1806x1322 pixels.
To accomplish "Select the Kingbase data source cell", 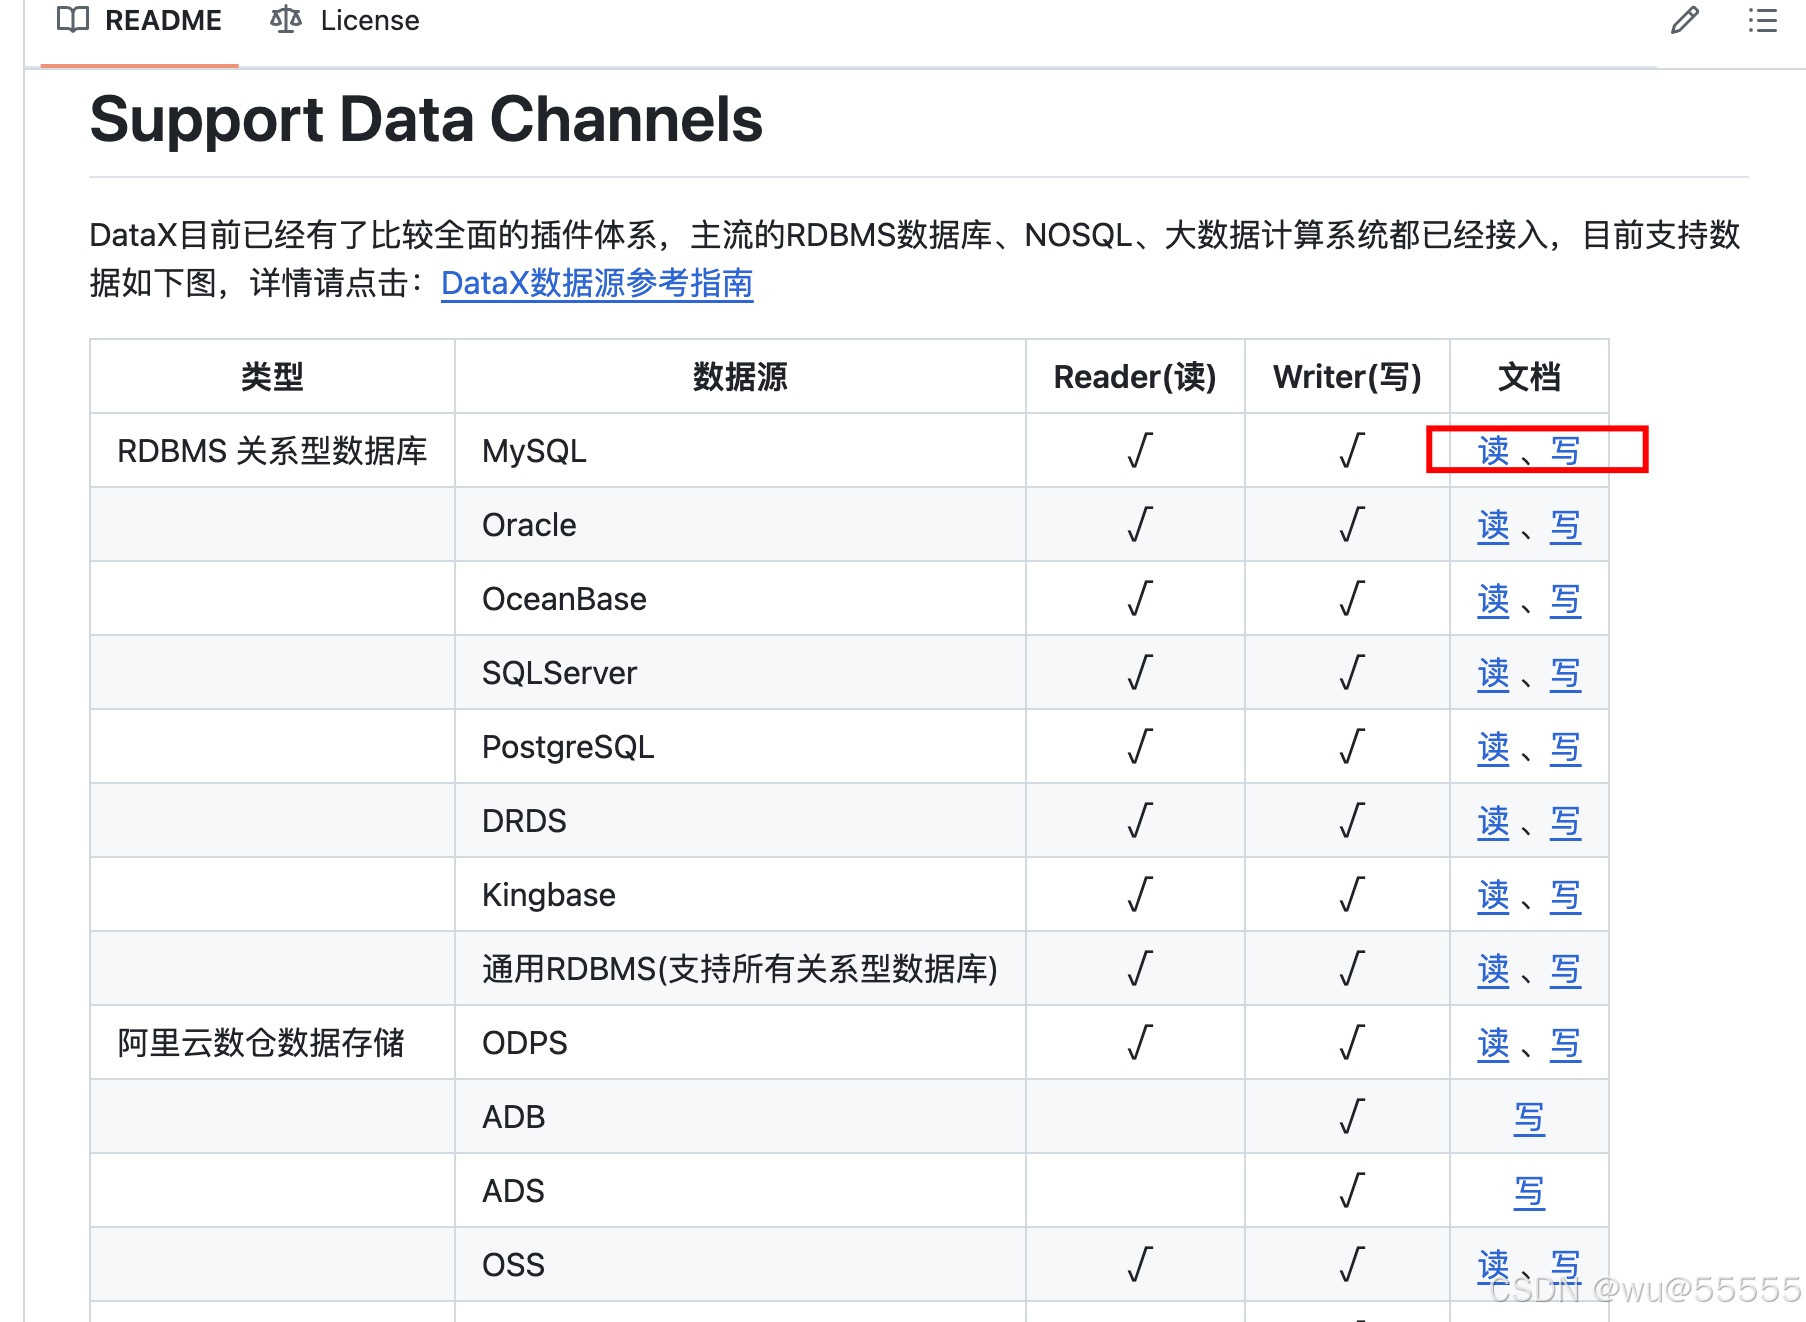I will (x=740, y=895).
